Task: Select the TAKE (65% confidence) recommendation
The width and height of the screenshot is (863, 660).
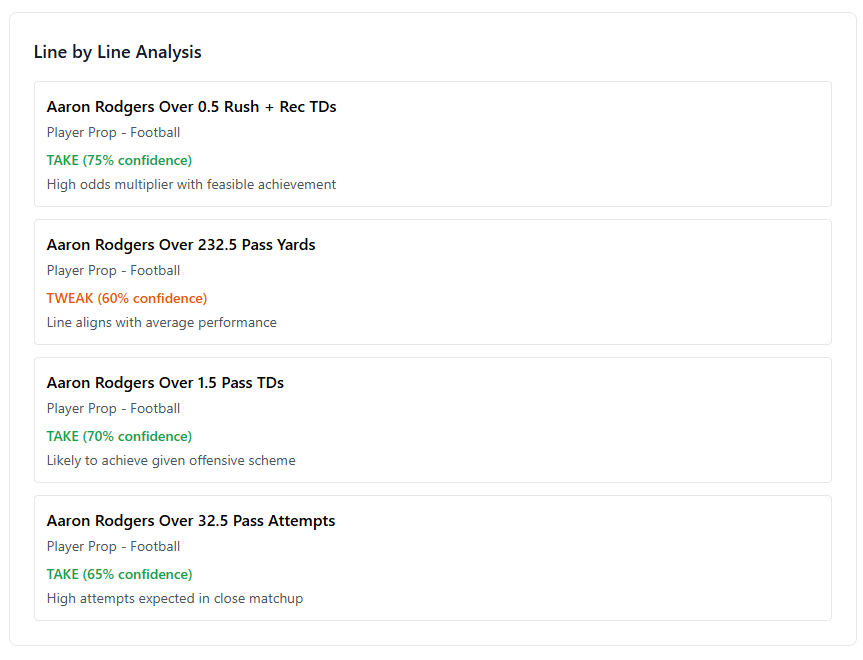Action: tap(119, 574)
